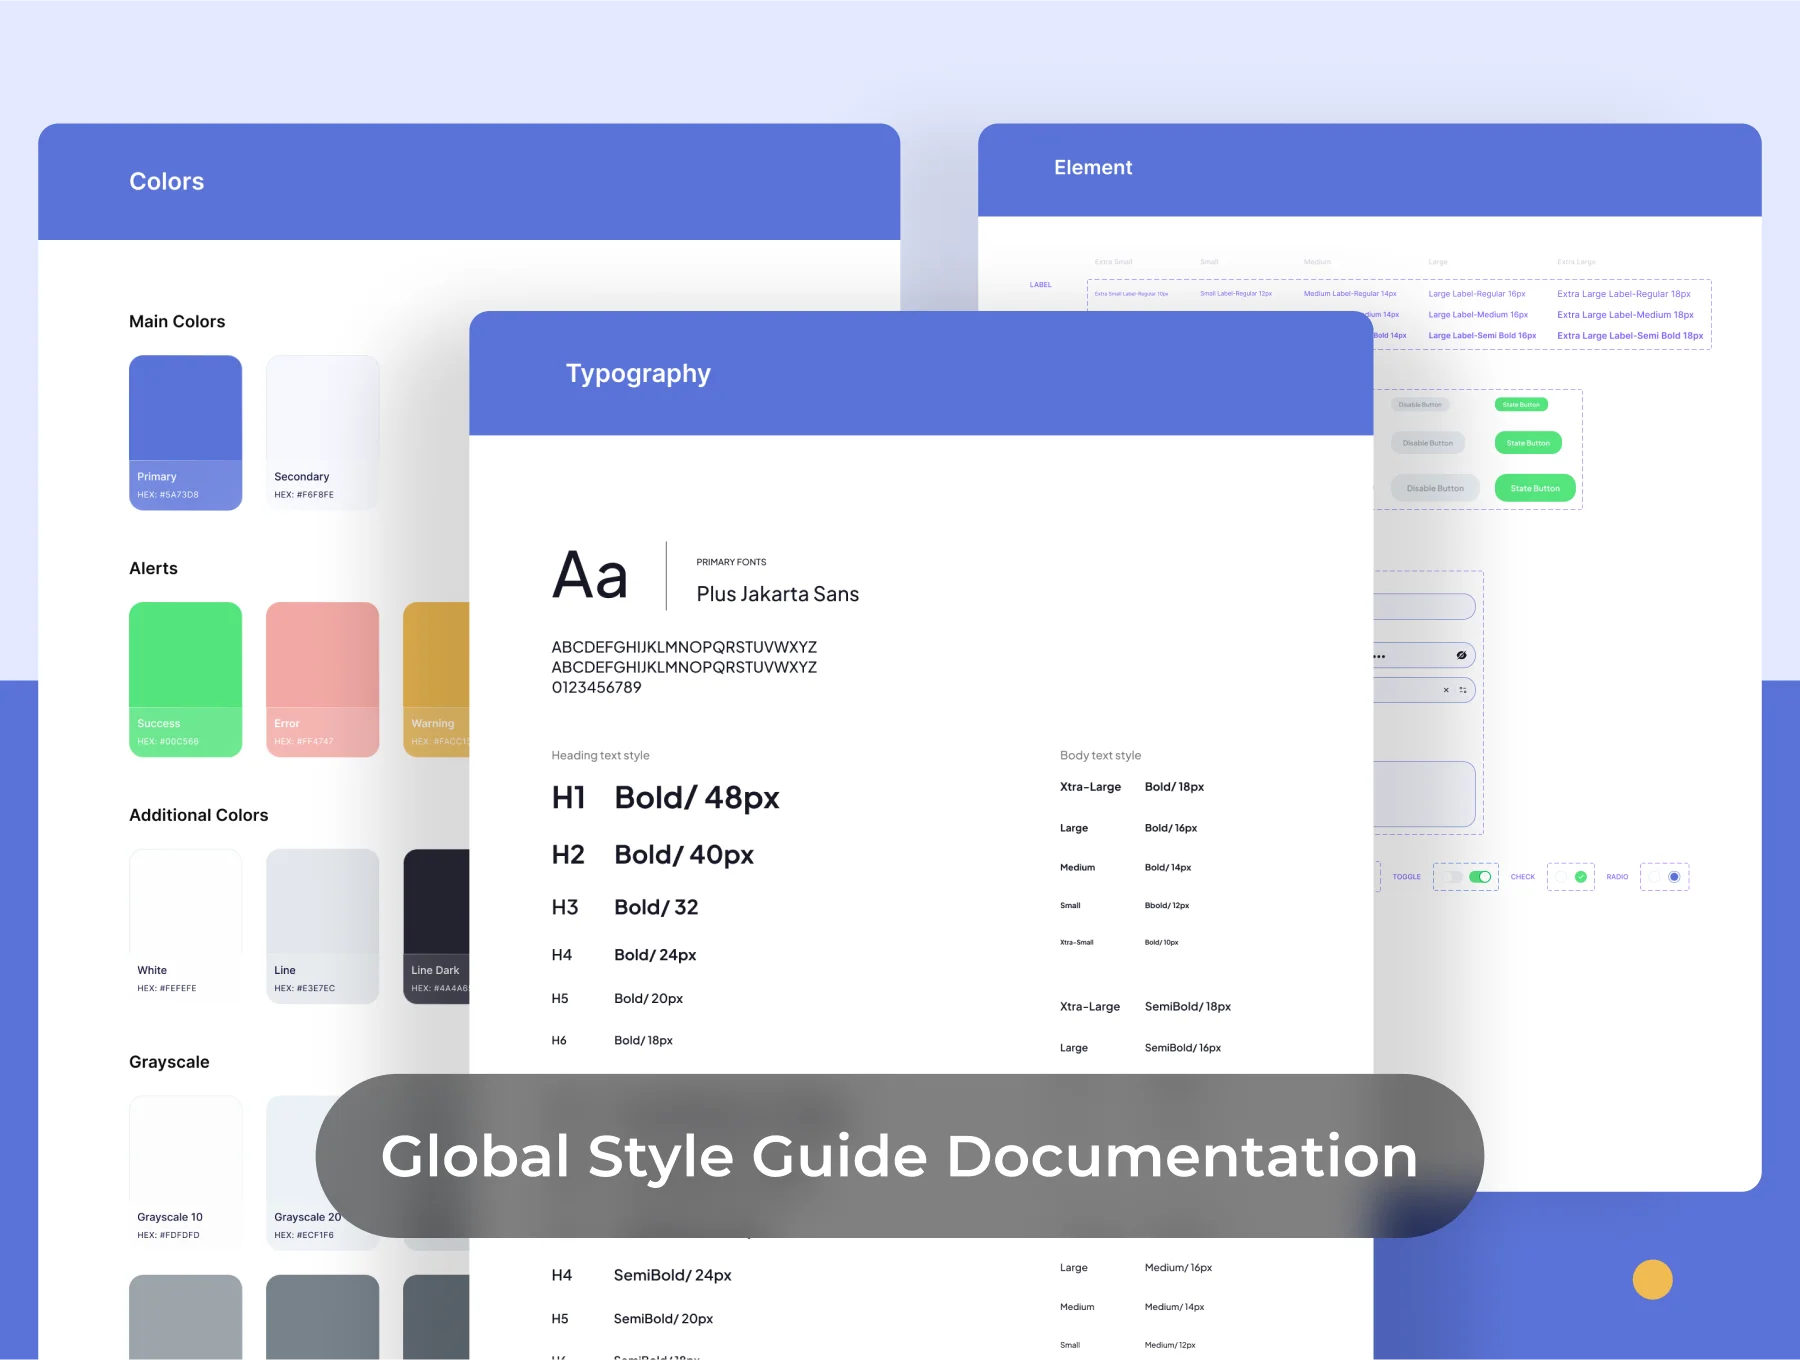The image size is (1800, 1360).
Task: Click the Global Style Guide Documentation banner
Action: tap(899, 1156)
